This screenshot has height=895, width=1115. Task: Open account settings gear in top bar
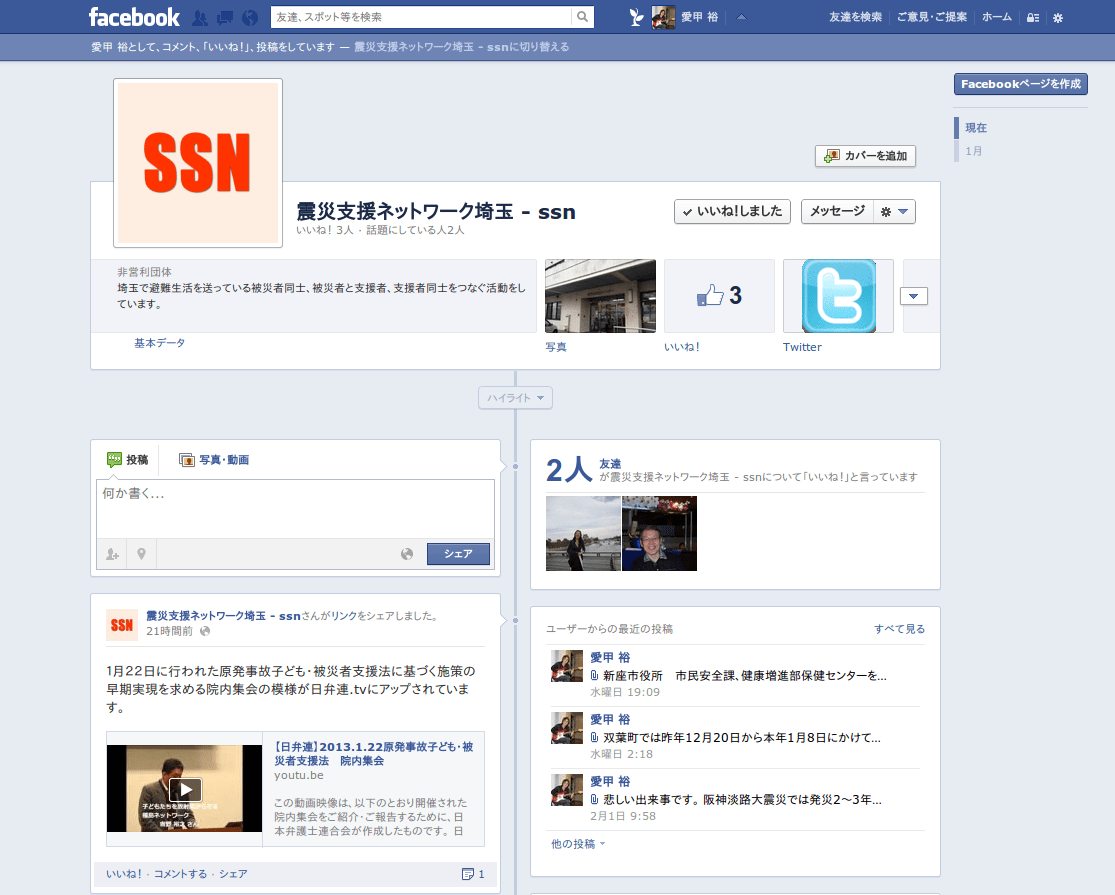pyautogui.click(x=1058, y=18)
